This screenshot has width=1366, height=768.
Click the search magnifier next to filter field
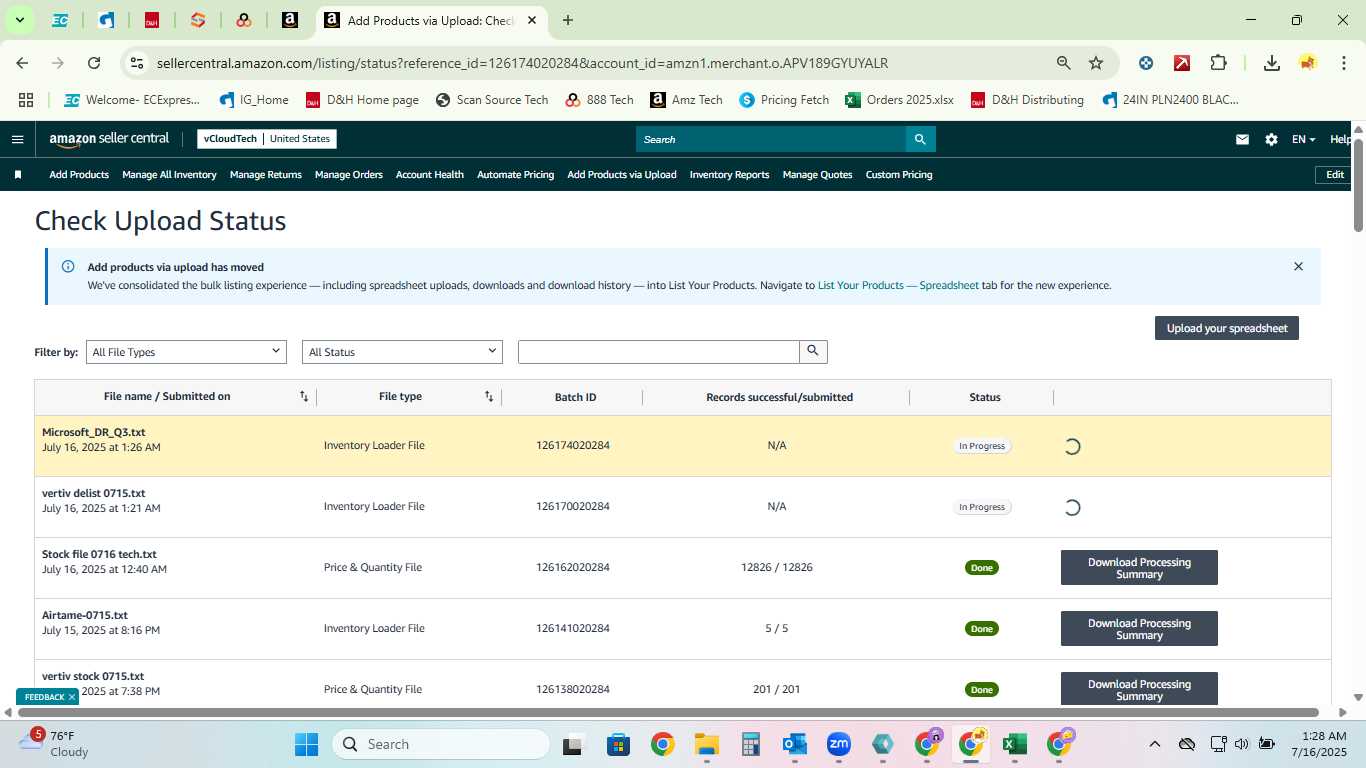[x=813, y=351]
